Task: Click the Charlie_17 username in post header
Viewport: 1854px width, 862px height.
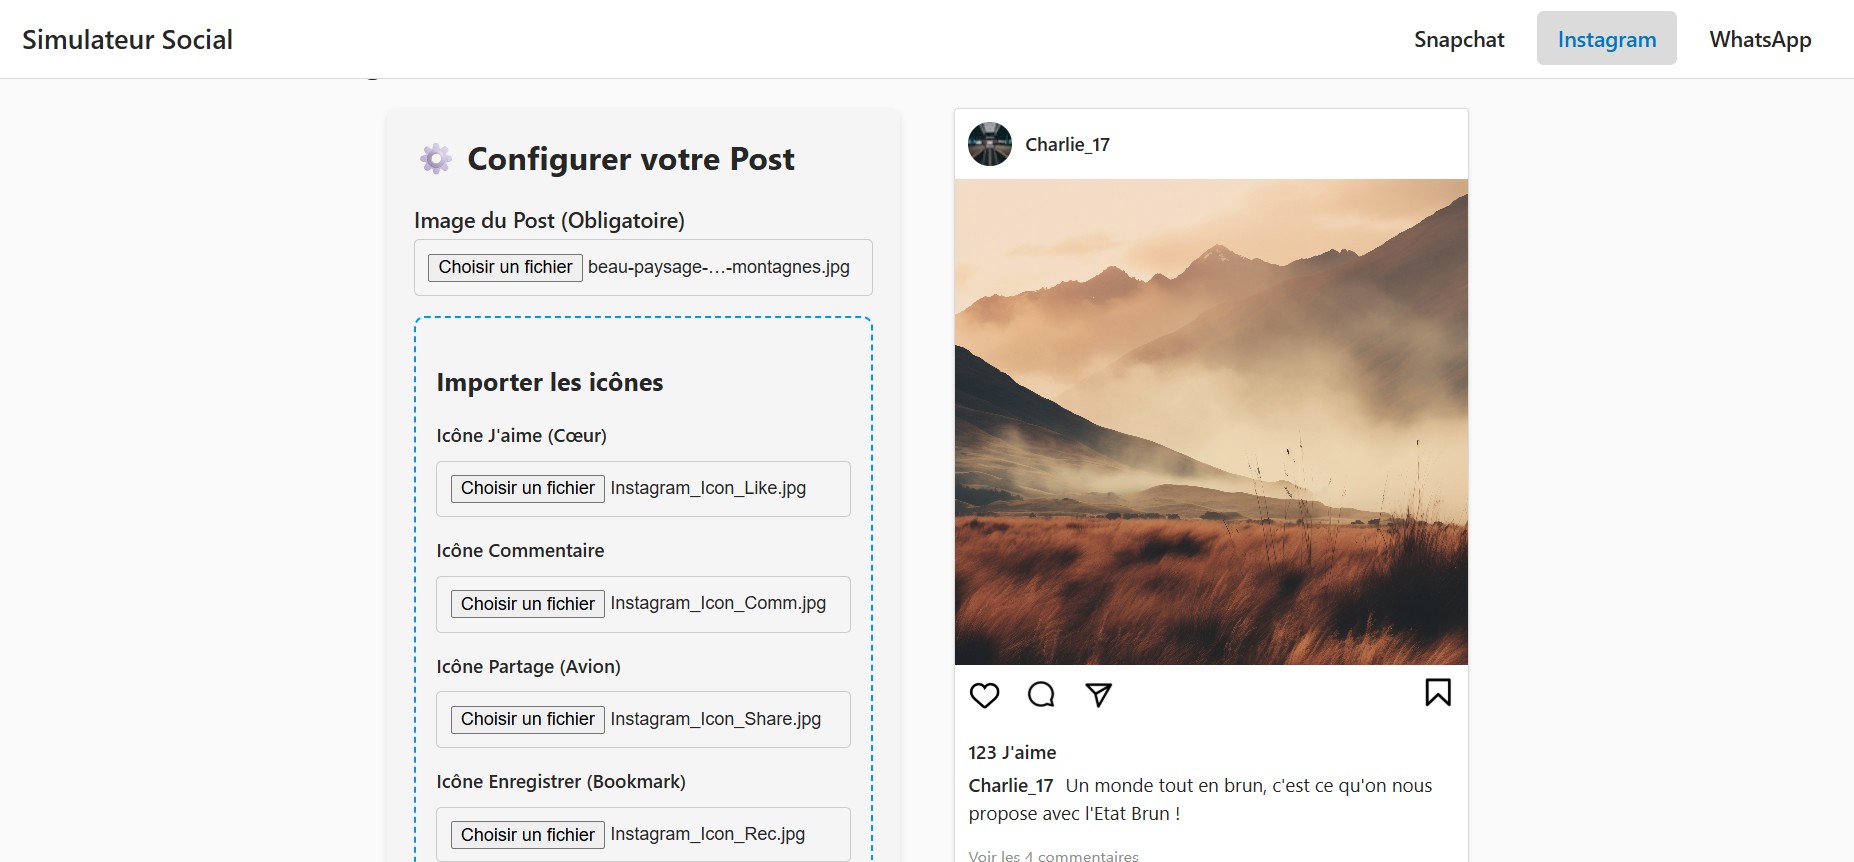Action: (1067, 144)
